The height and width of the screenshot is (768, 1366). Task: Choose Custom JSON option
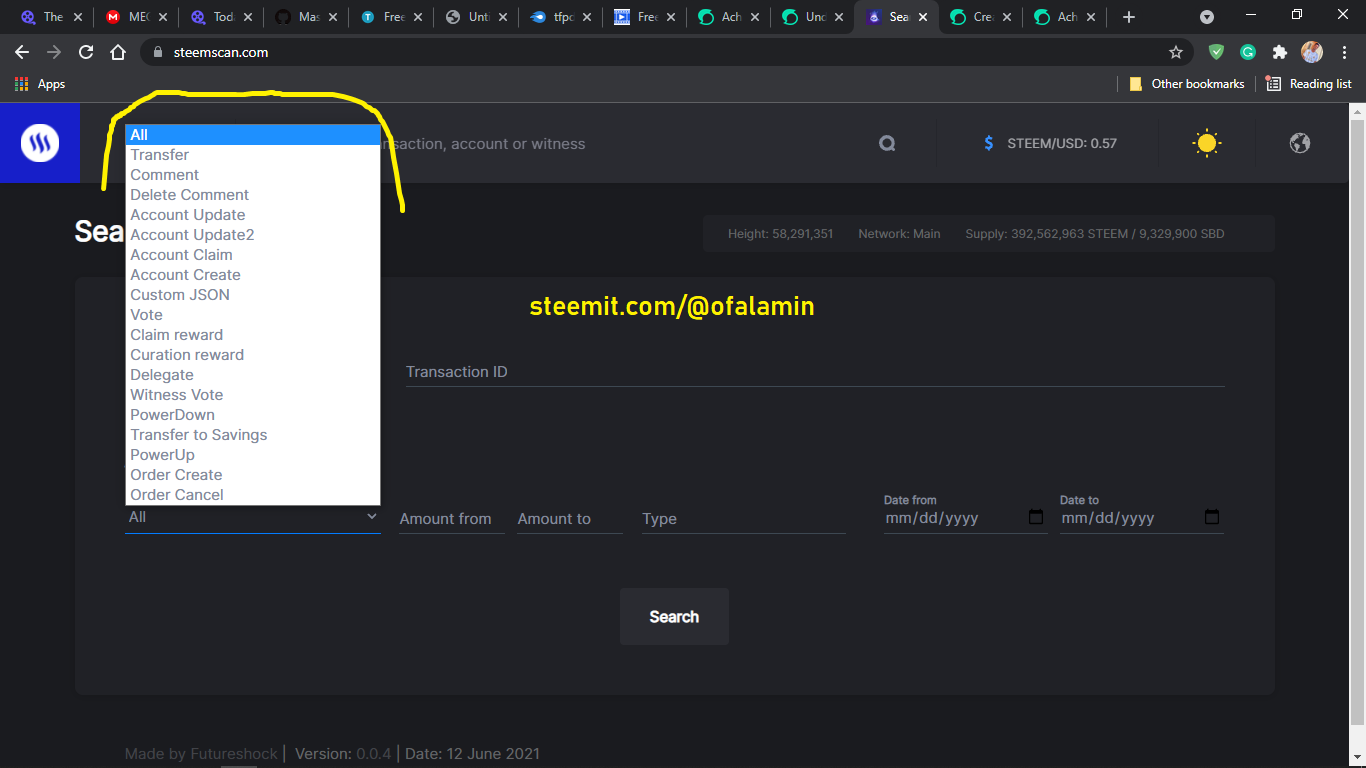pyautogui.click(x=253, y=295)
